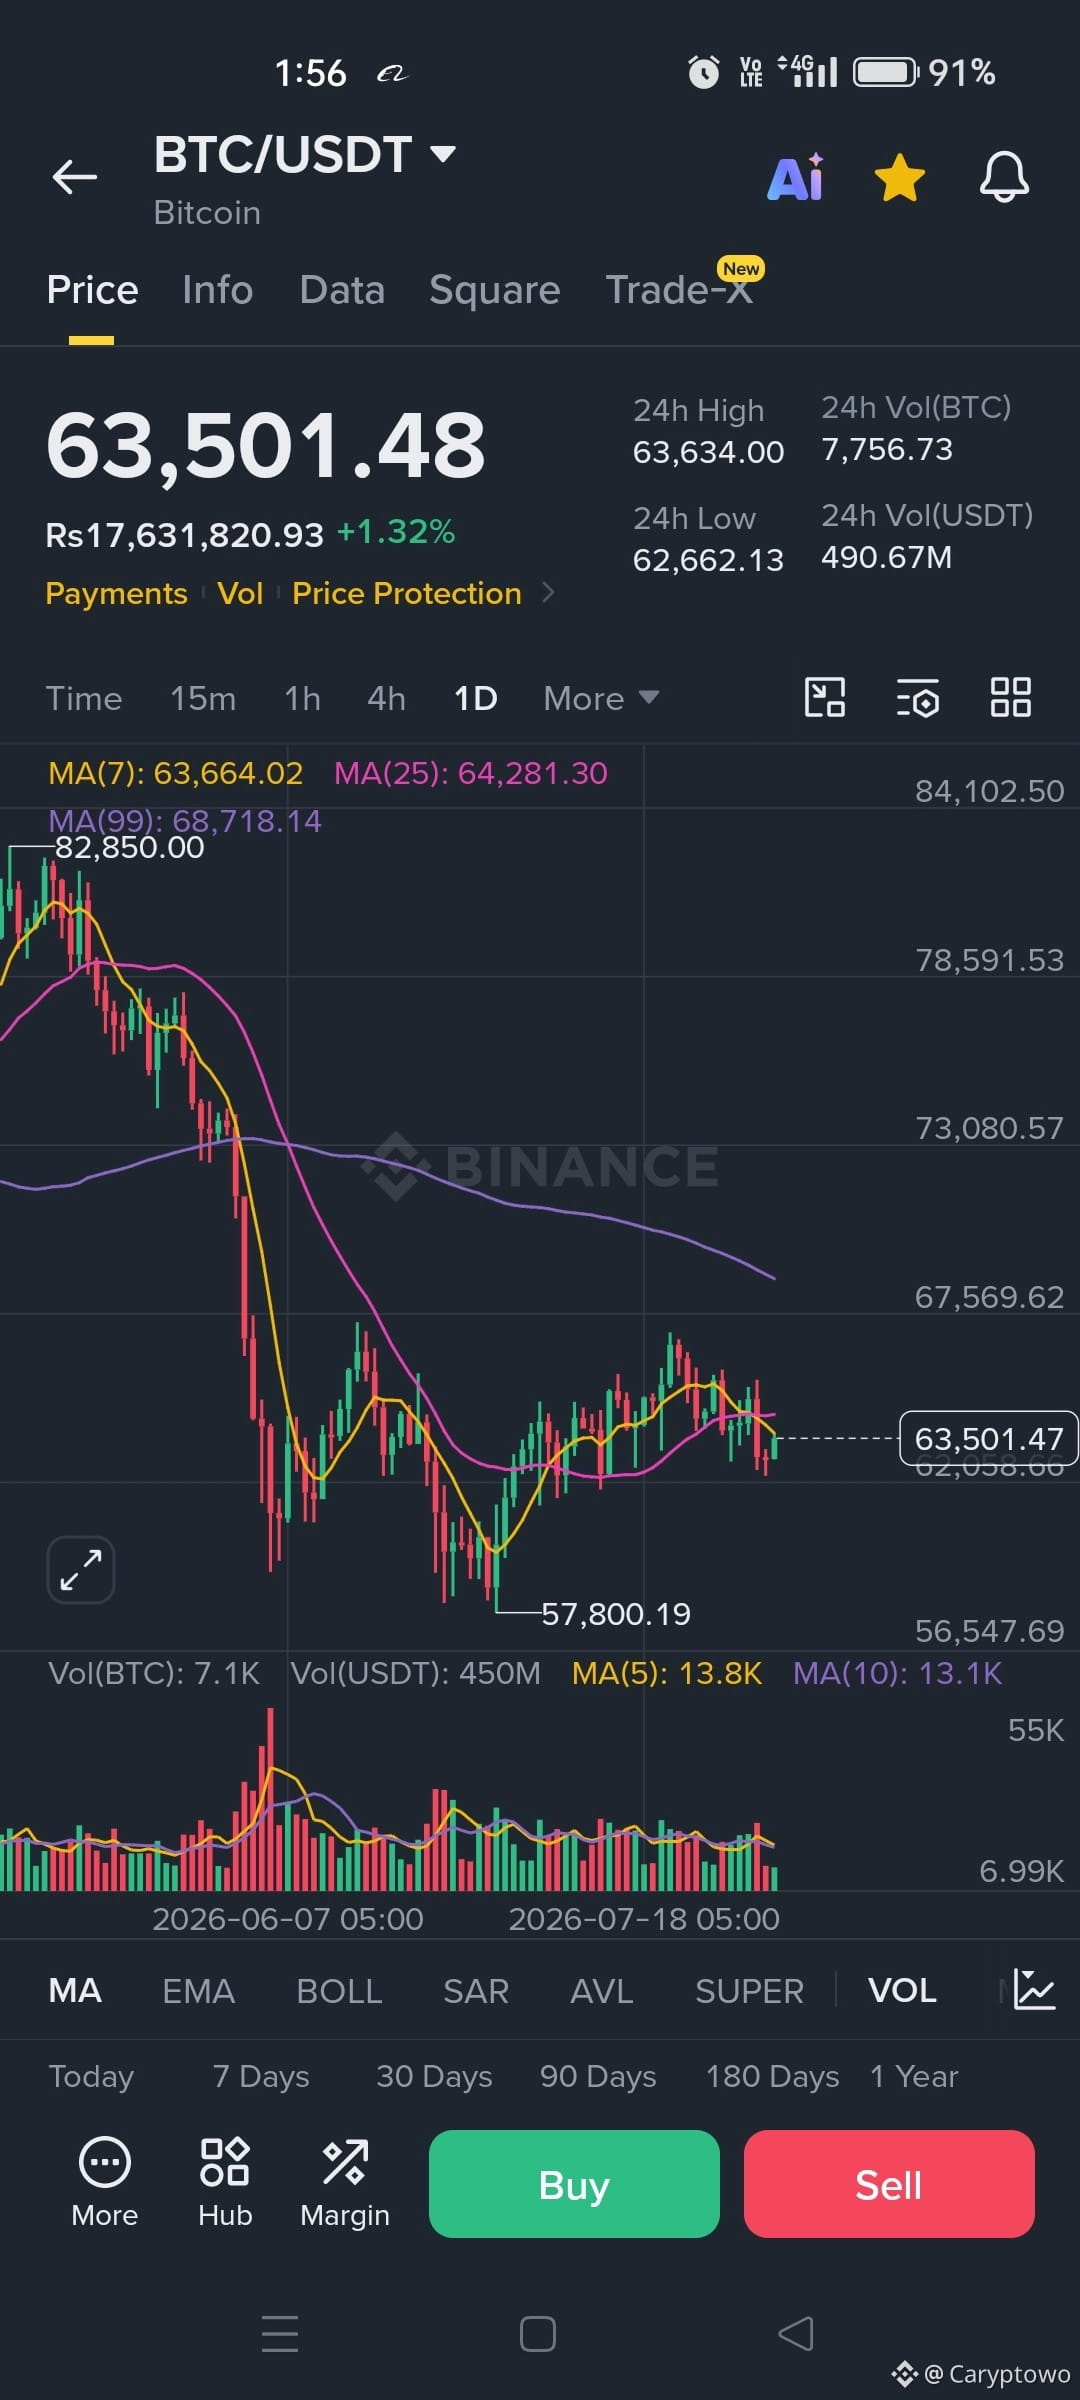Toggle the VOL sub-indicator
This screenshot has height=2400, width=1080.
[902, 1990]
